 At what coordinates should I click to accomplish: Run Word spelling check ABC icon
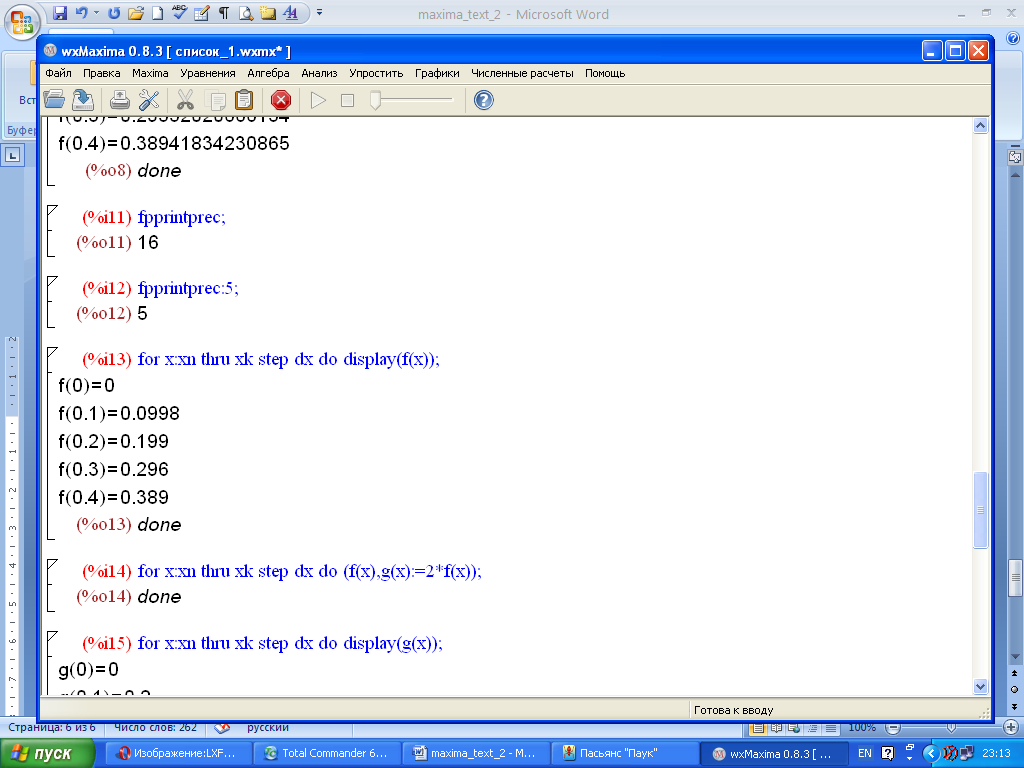pos(179,12)
